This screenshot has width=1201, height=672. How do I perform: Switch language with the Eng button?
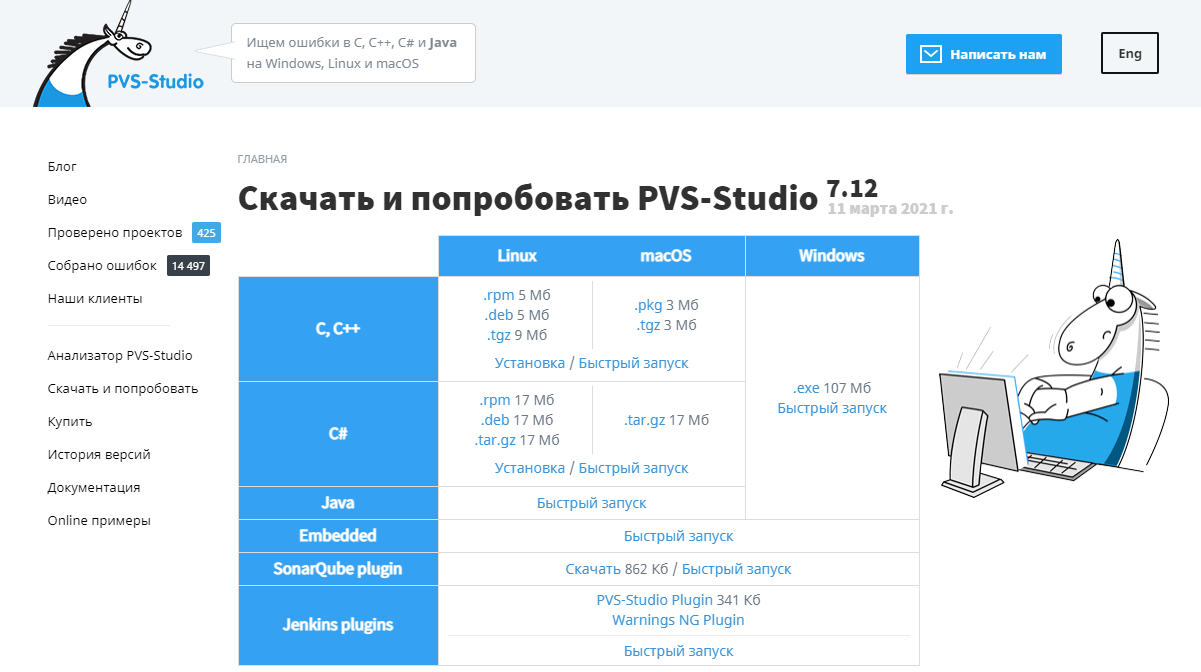tap(1129, 54)
